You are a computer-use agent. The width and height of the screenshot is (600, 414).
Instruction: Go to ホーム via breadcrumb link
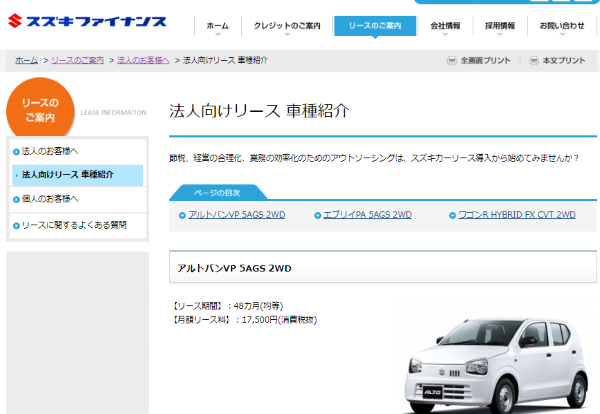tap(26, 61)
